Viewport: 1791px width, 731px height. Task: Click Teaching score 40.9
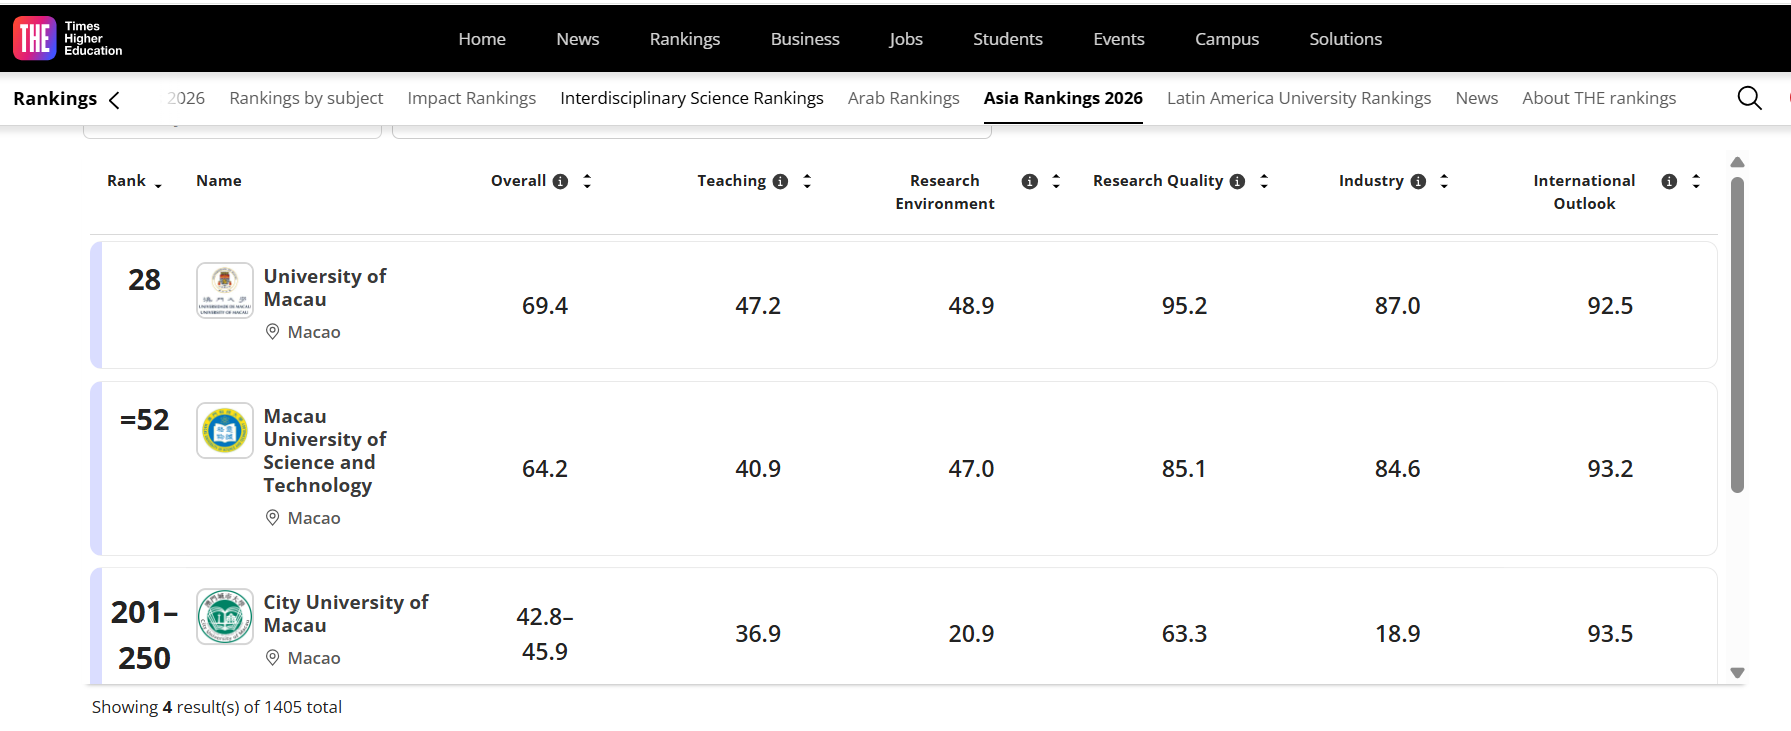pos(758,469)
